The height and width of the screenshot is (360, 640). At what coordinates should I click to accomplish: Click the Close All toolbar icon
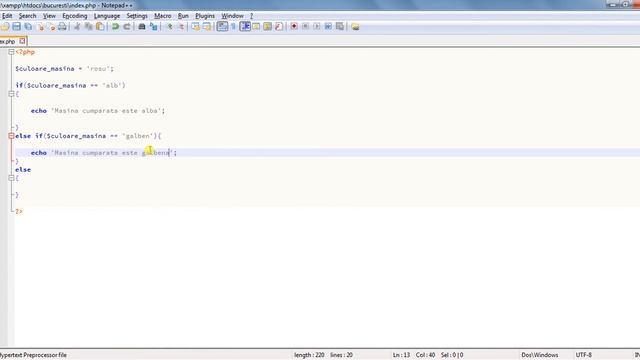(x=51, y=27)
